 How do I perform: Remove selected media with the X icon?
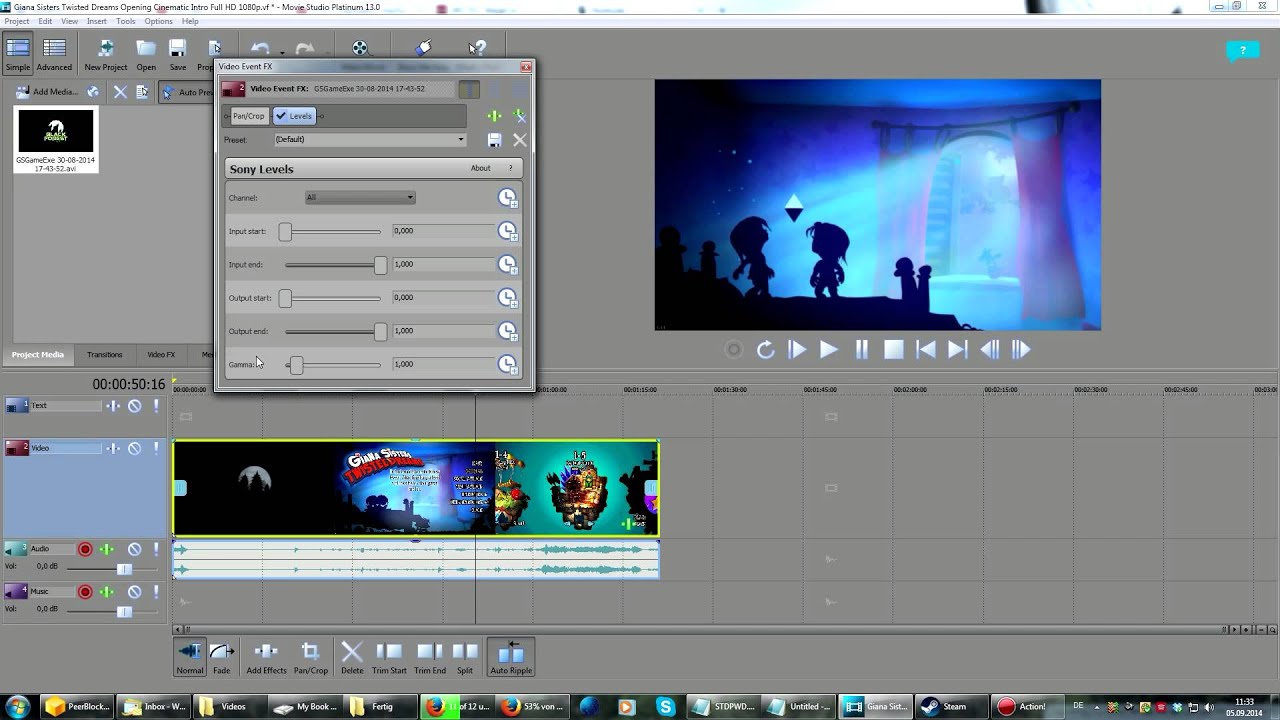point(120,91)
